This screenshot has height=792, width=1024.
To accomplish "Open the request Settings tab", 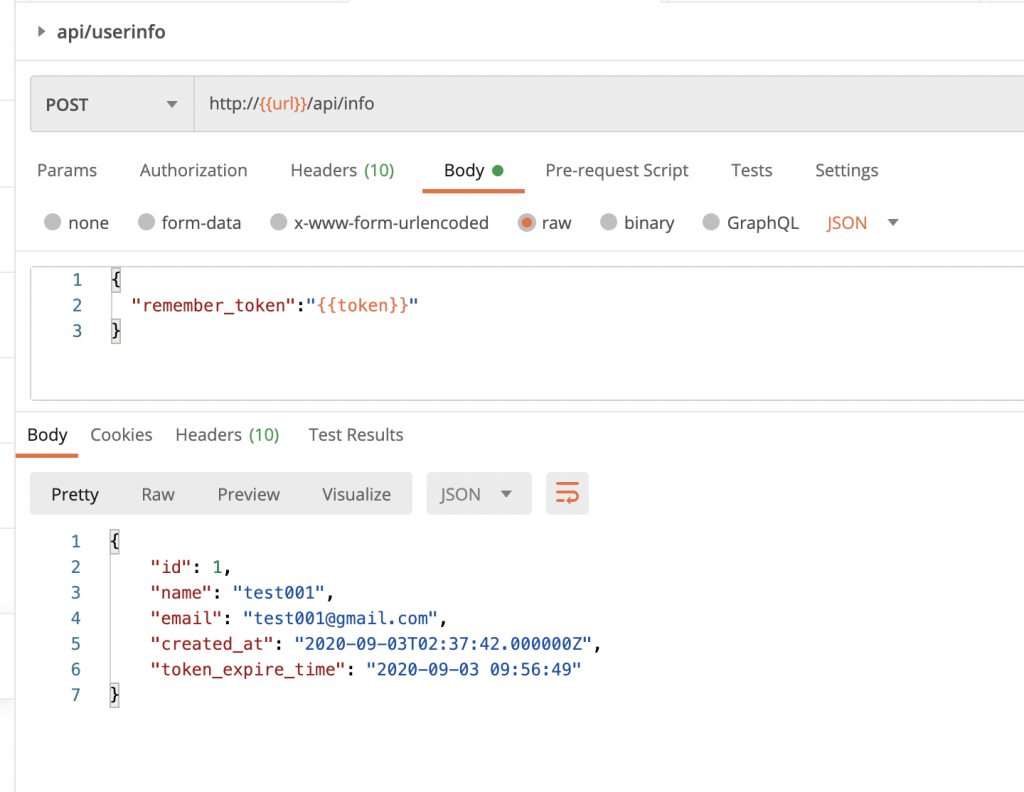I will (x=846, y=170).
